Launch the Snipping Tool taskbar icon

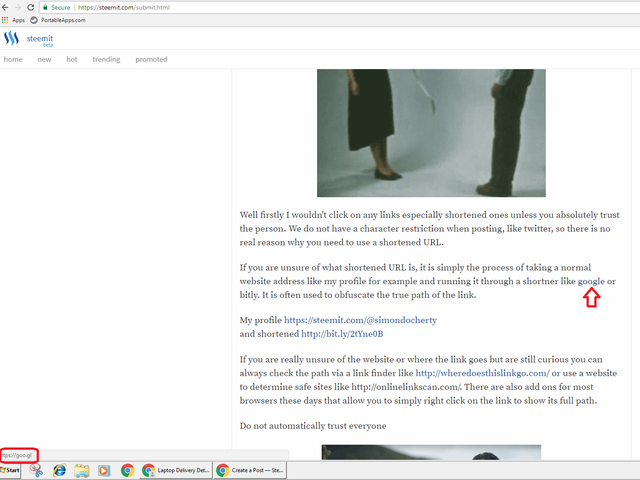pos(36,471)
